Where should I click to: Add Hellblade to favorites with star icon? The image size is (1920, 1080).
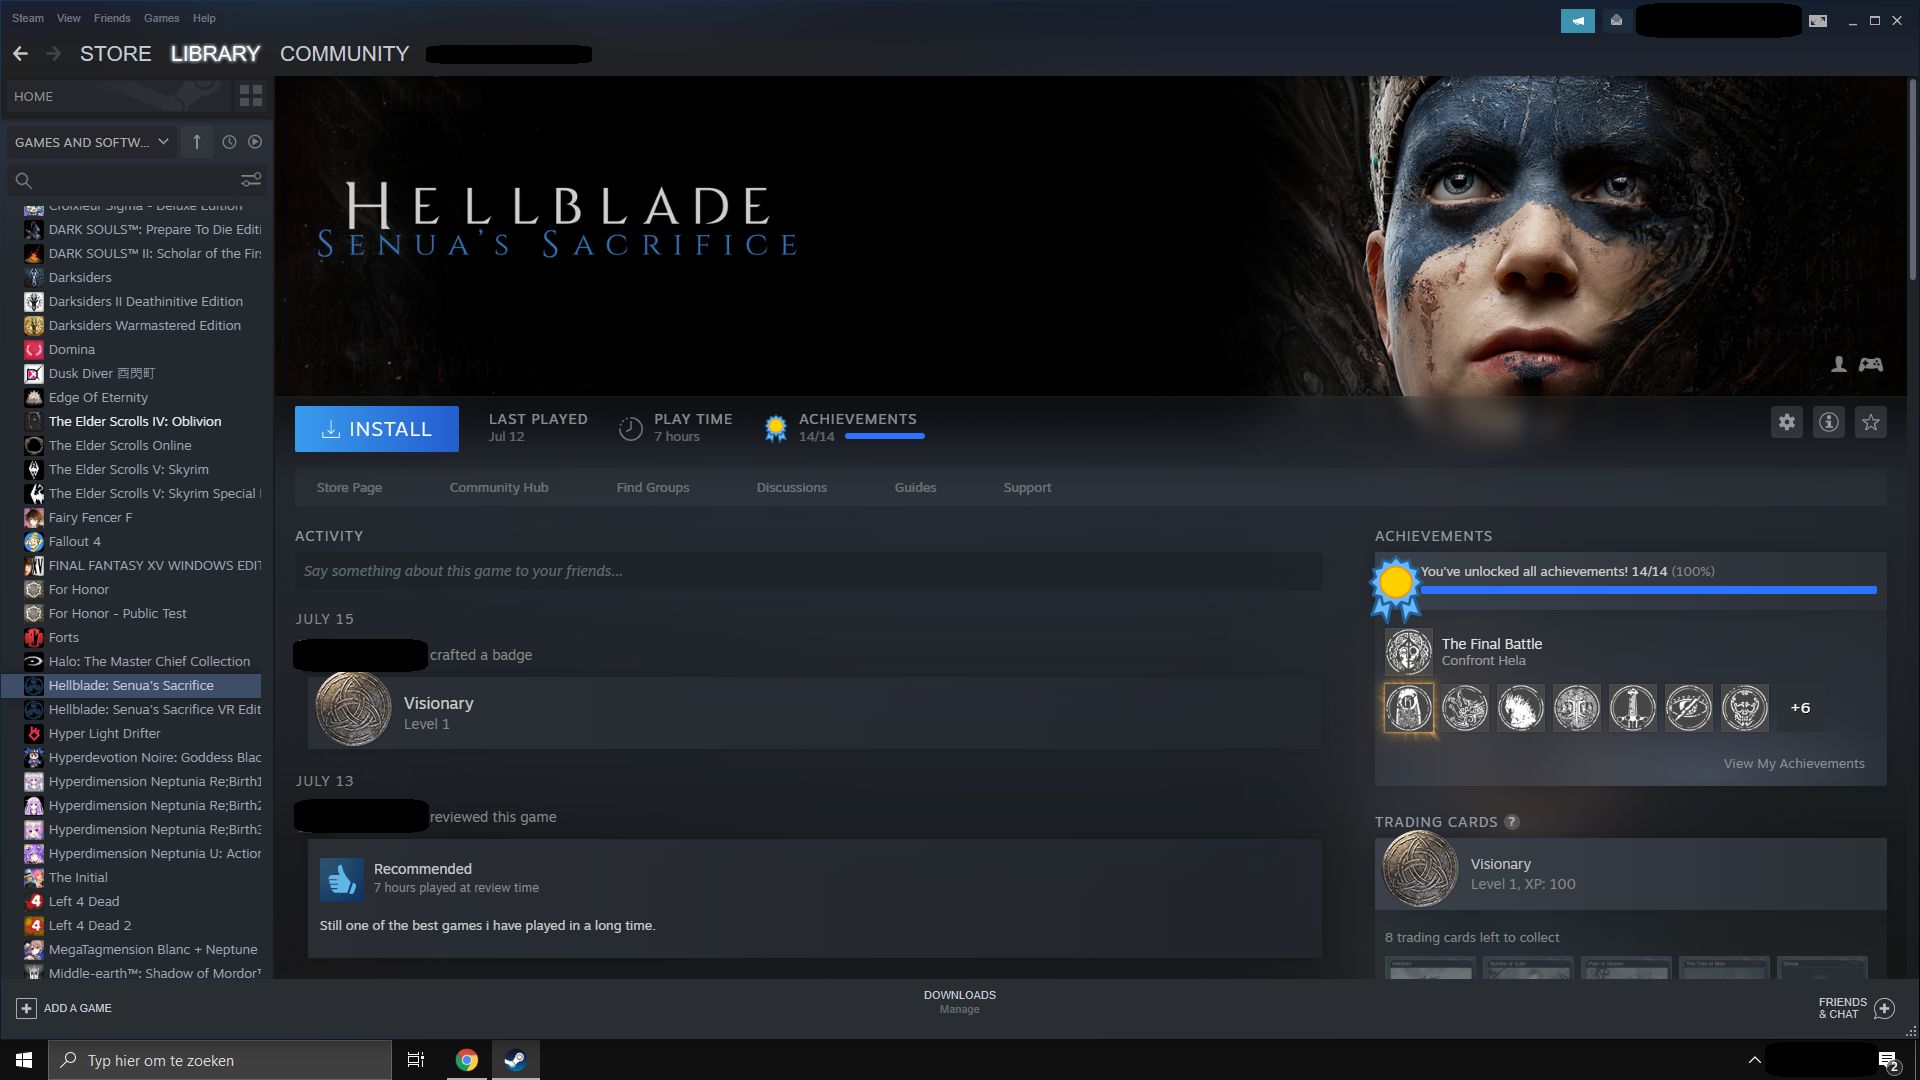click(1870, 423)
